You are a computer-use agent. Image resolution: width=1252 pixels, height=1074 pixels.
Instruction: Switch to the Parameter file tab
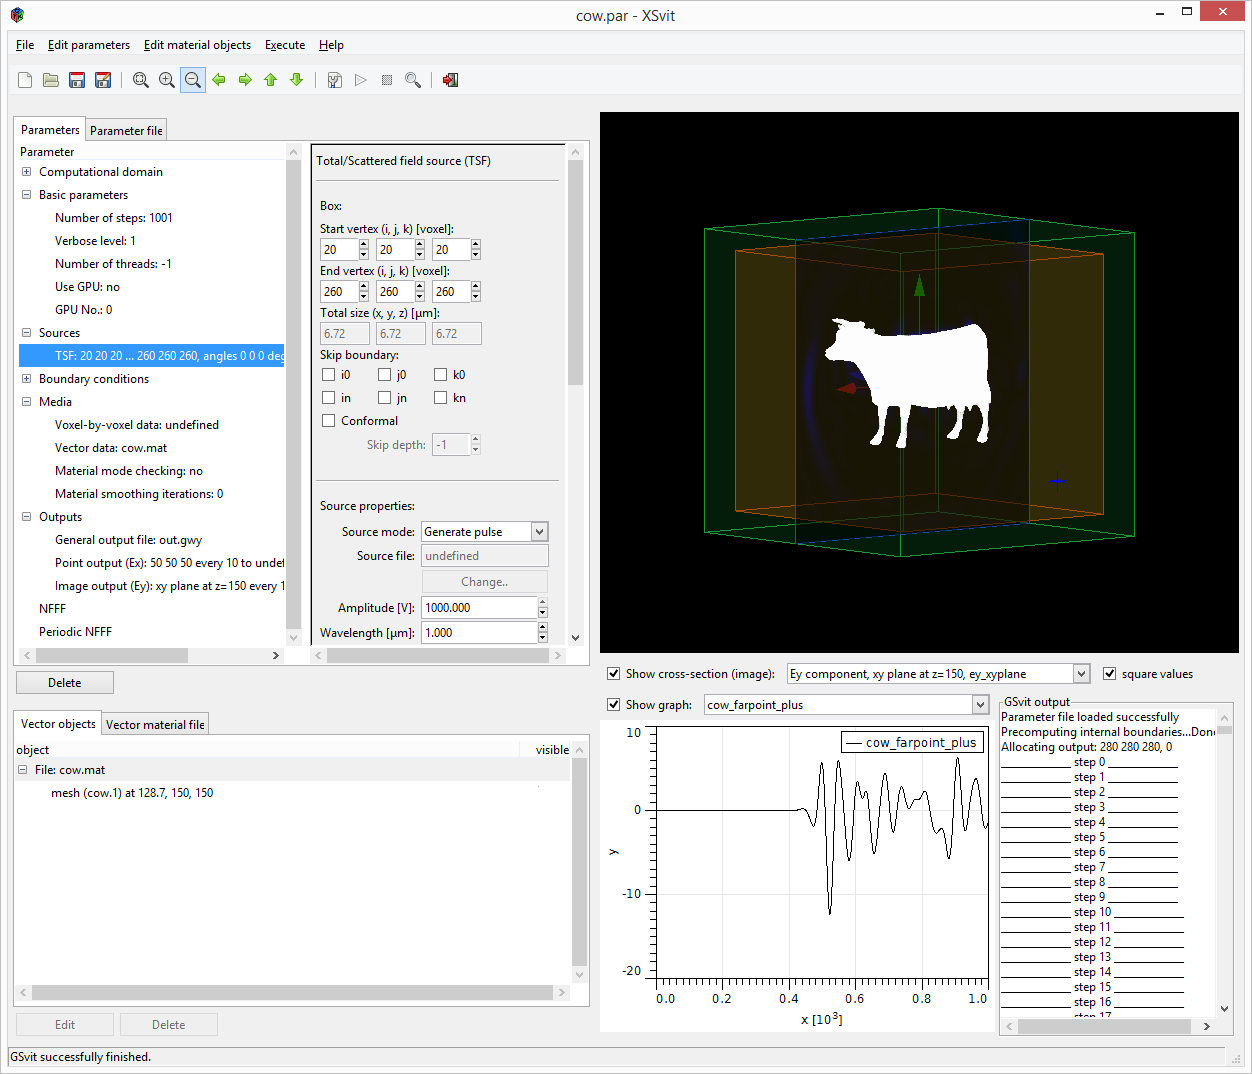126,131
